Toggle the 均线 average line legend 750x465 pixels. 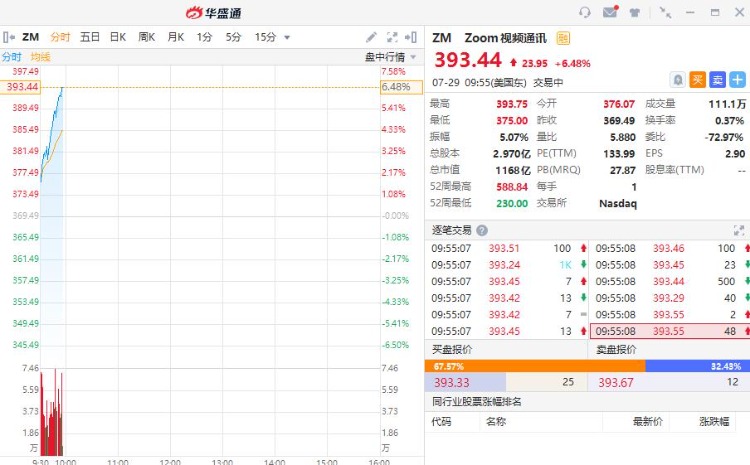41,57
